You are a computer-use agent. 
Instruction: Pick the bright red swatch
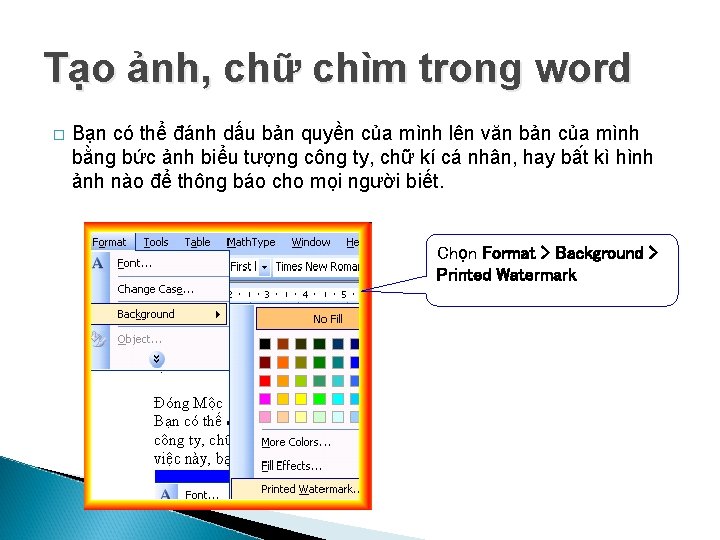point(265,381)
